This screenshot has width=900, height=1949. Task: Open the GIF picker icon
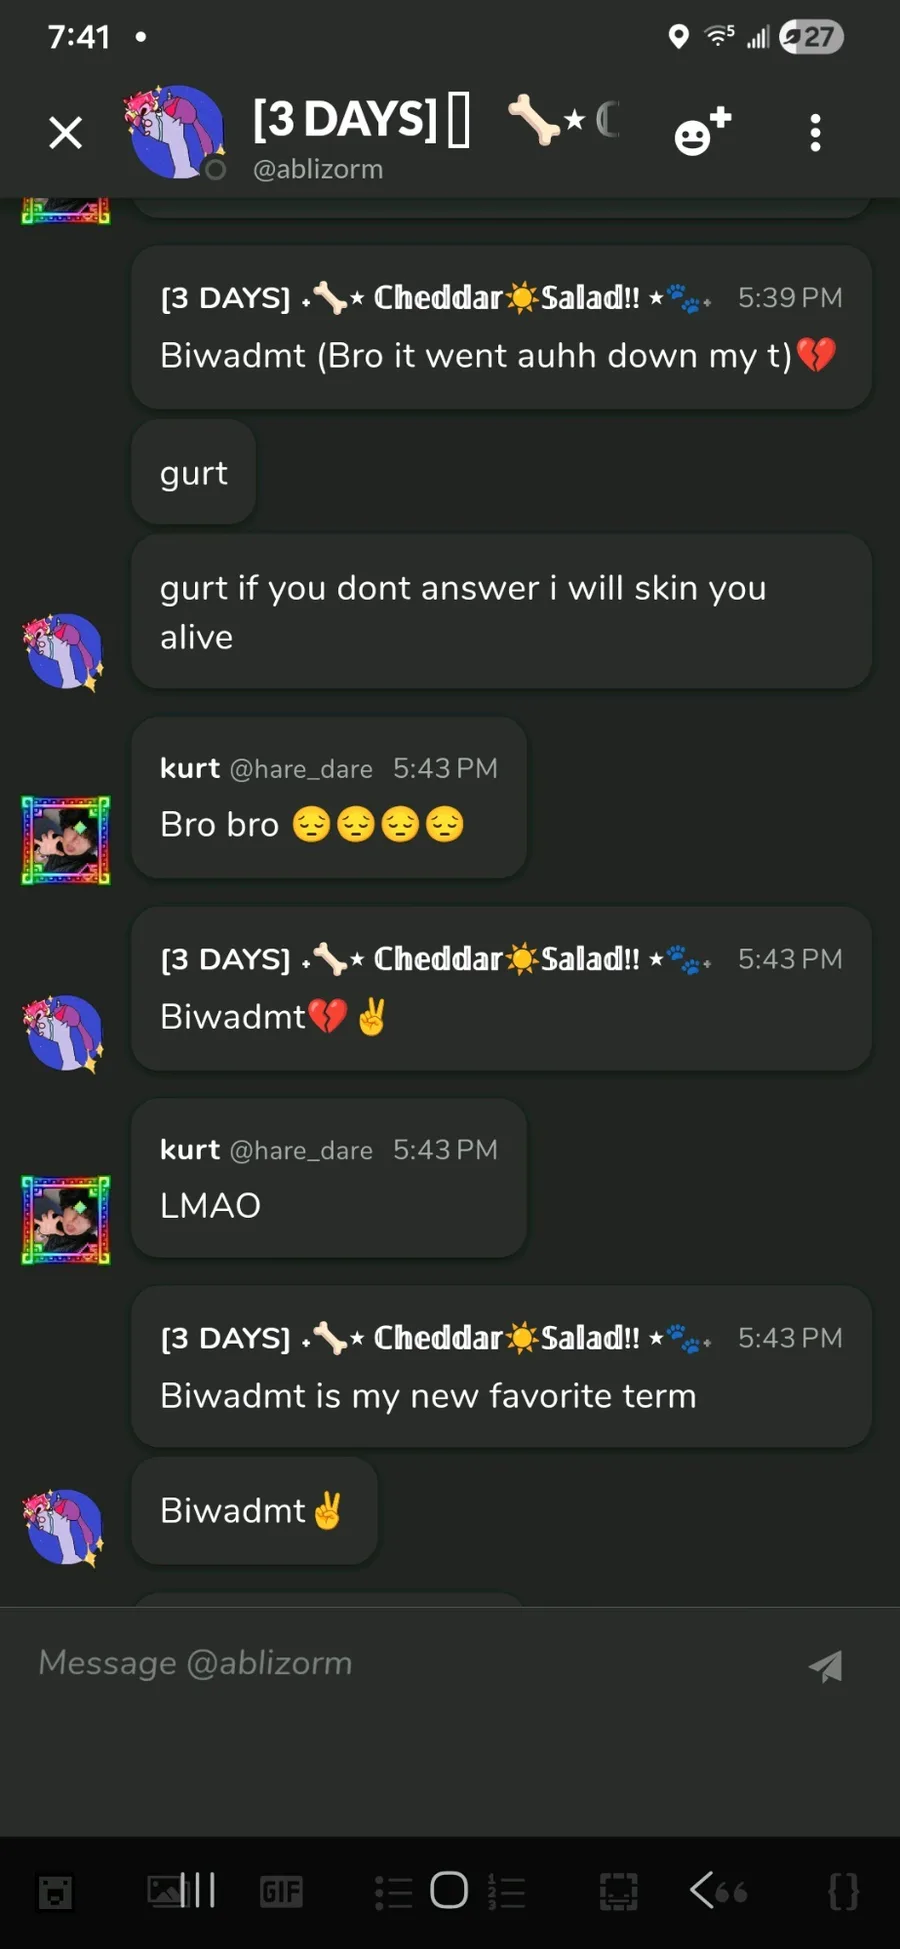click(281, 1891)
